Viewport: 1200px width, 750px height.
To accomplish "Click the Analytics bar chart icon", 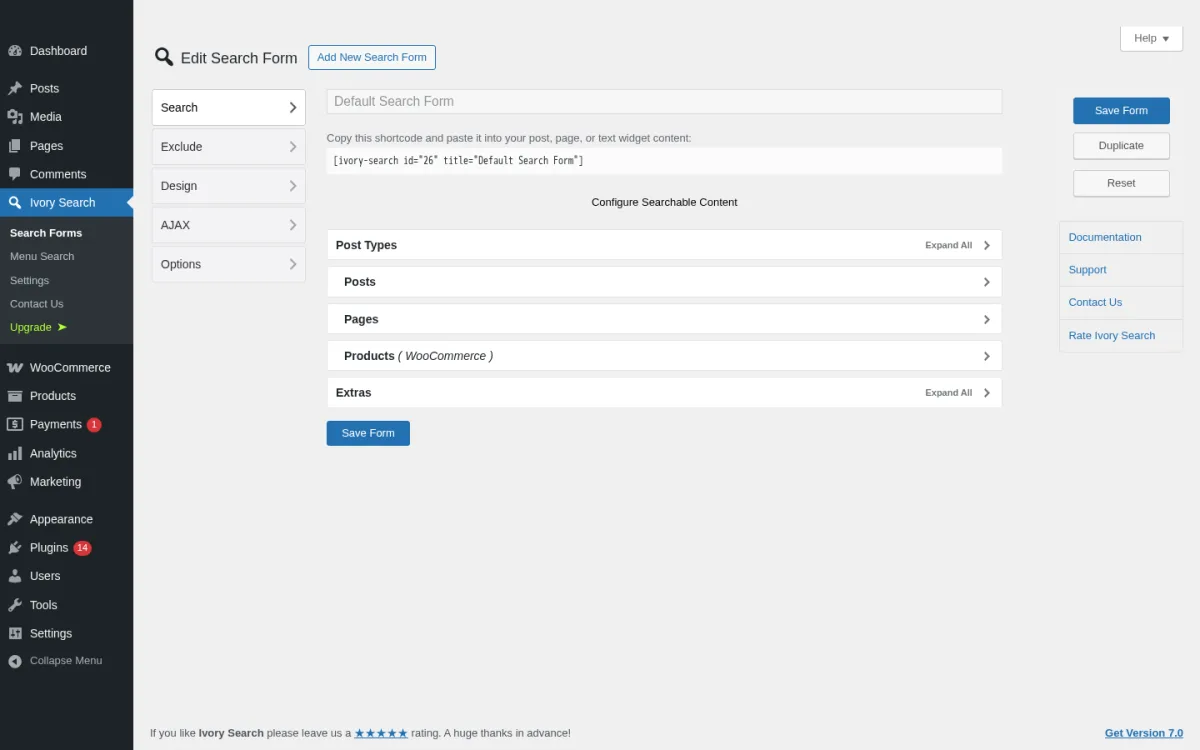I will coord(15,453).
